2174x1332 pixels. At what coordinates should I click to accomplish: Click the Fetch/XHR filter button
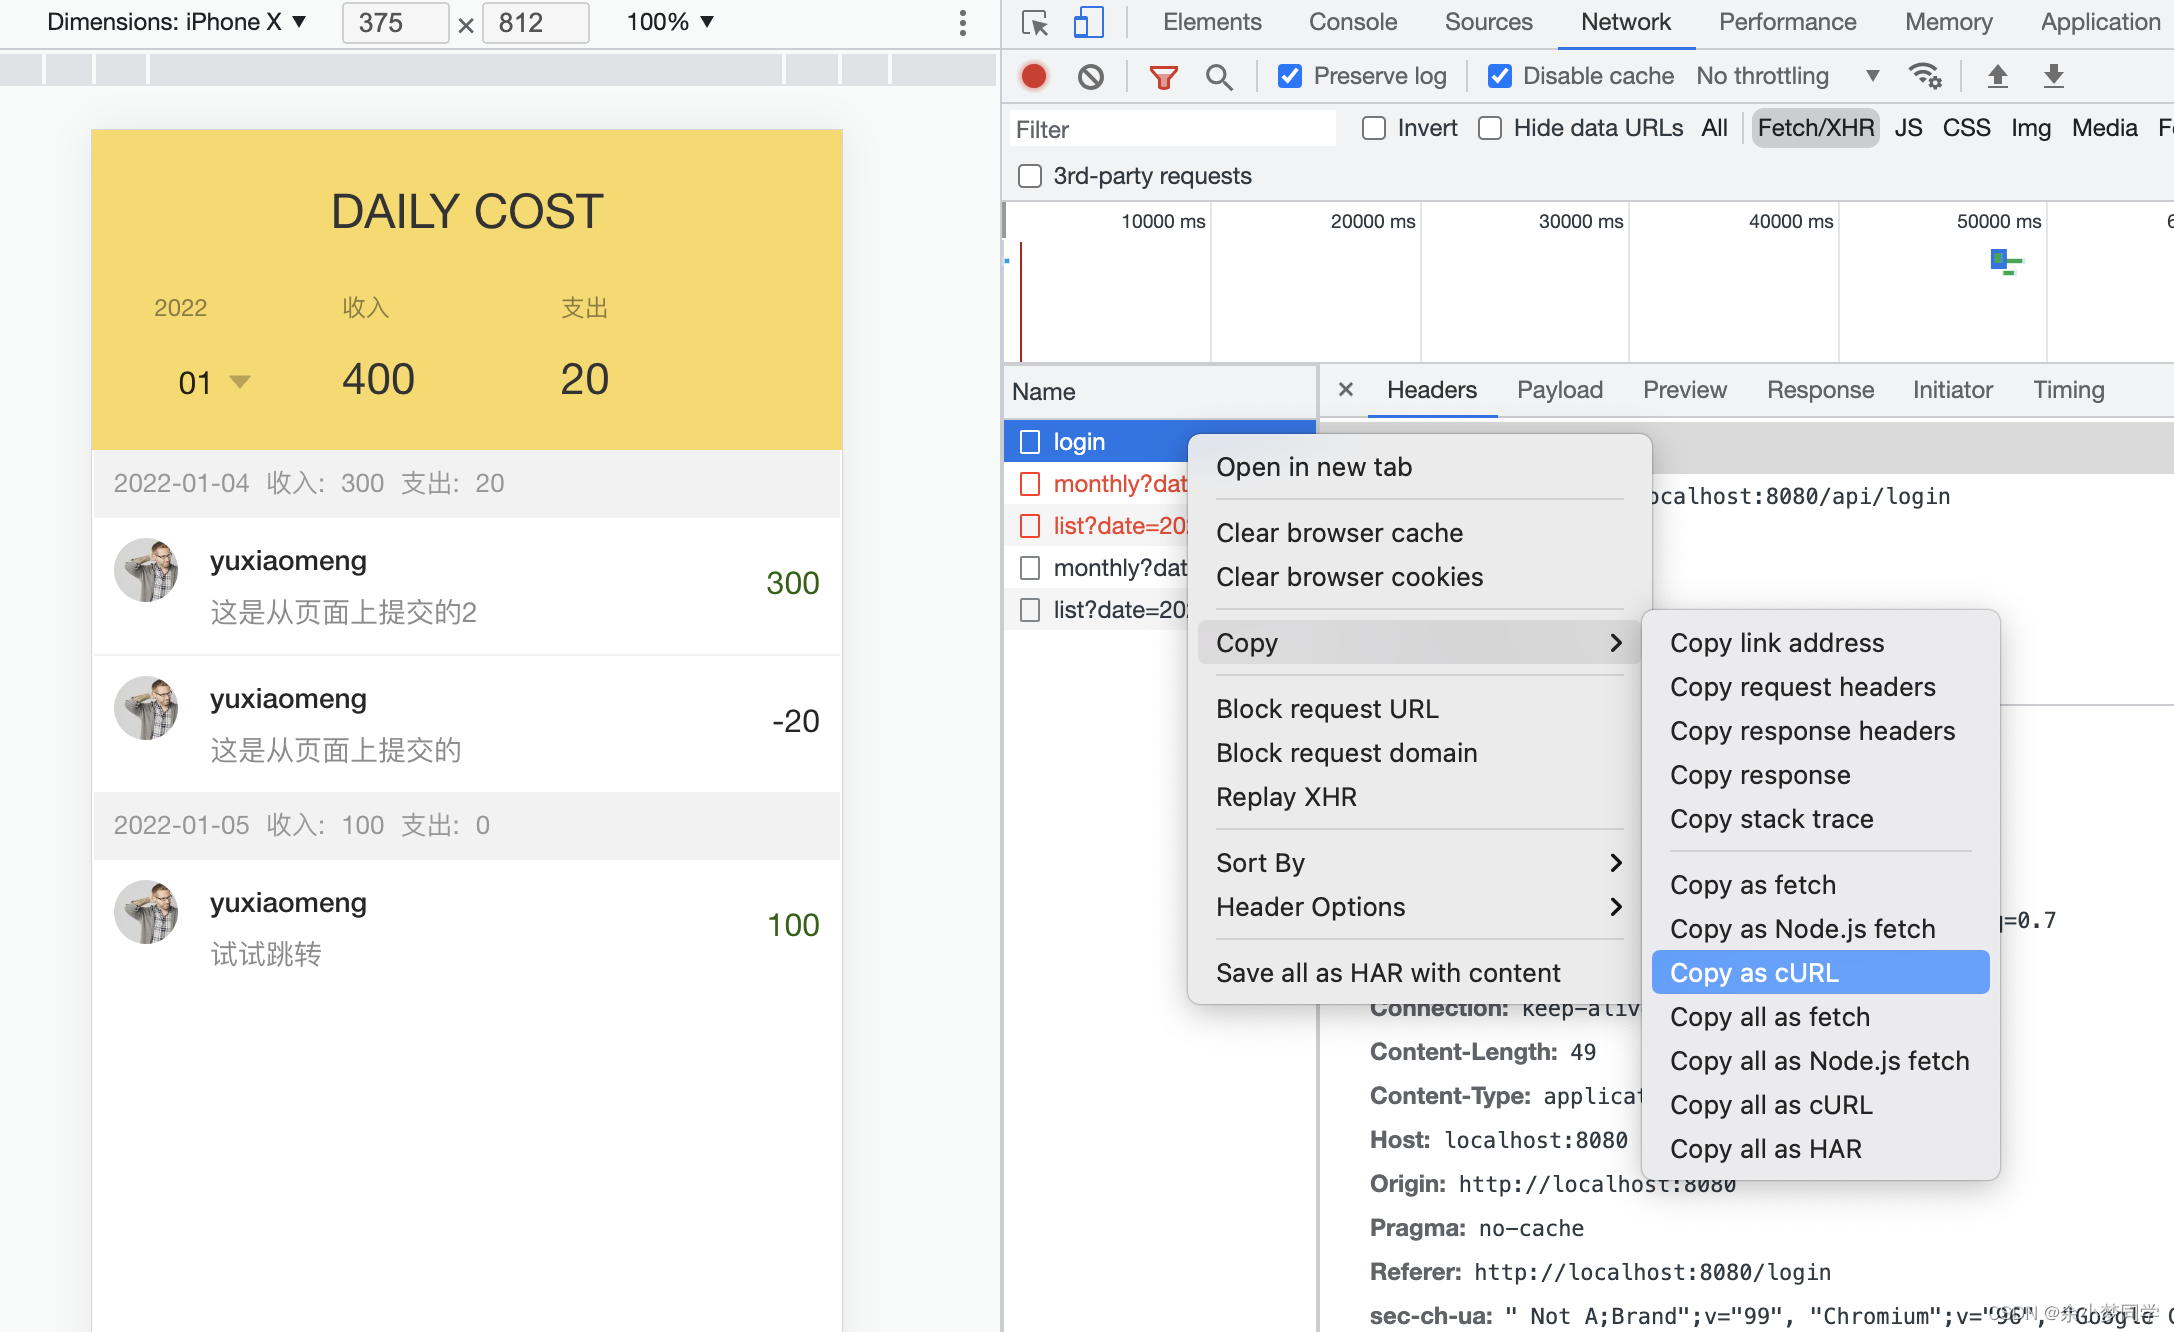[x=1815, y=128]
